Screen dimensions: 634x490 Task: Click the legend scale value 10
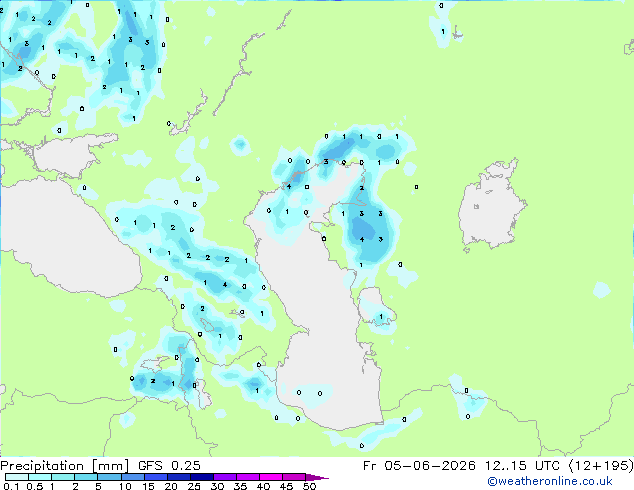(x=125, y=486)
